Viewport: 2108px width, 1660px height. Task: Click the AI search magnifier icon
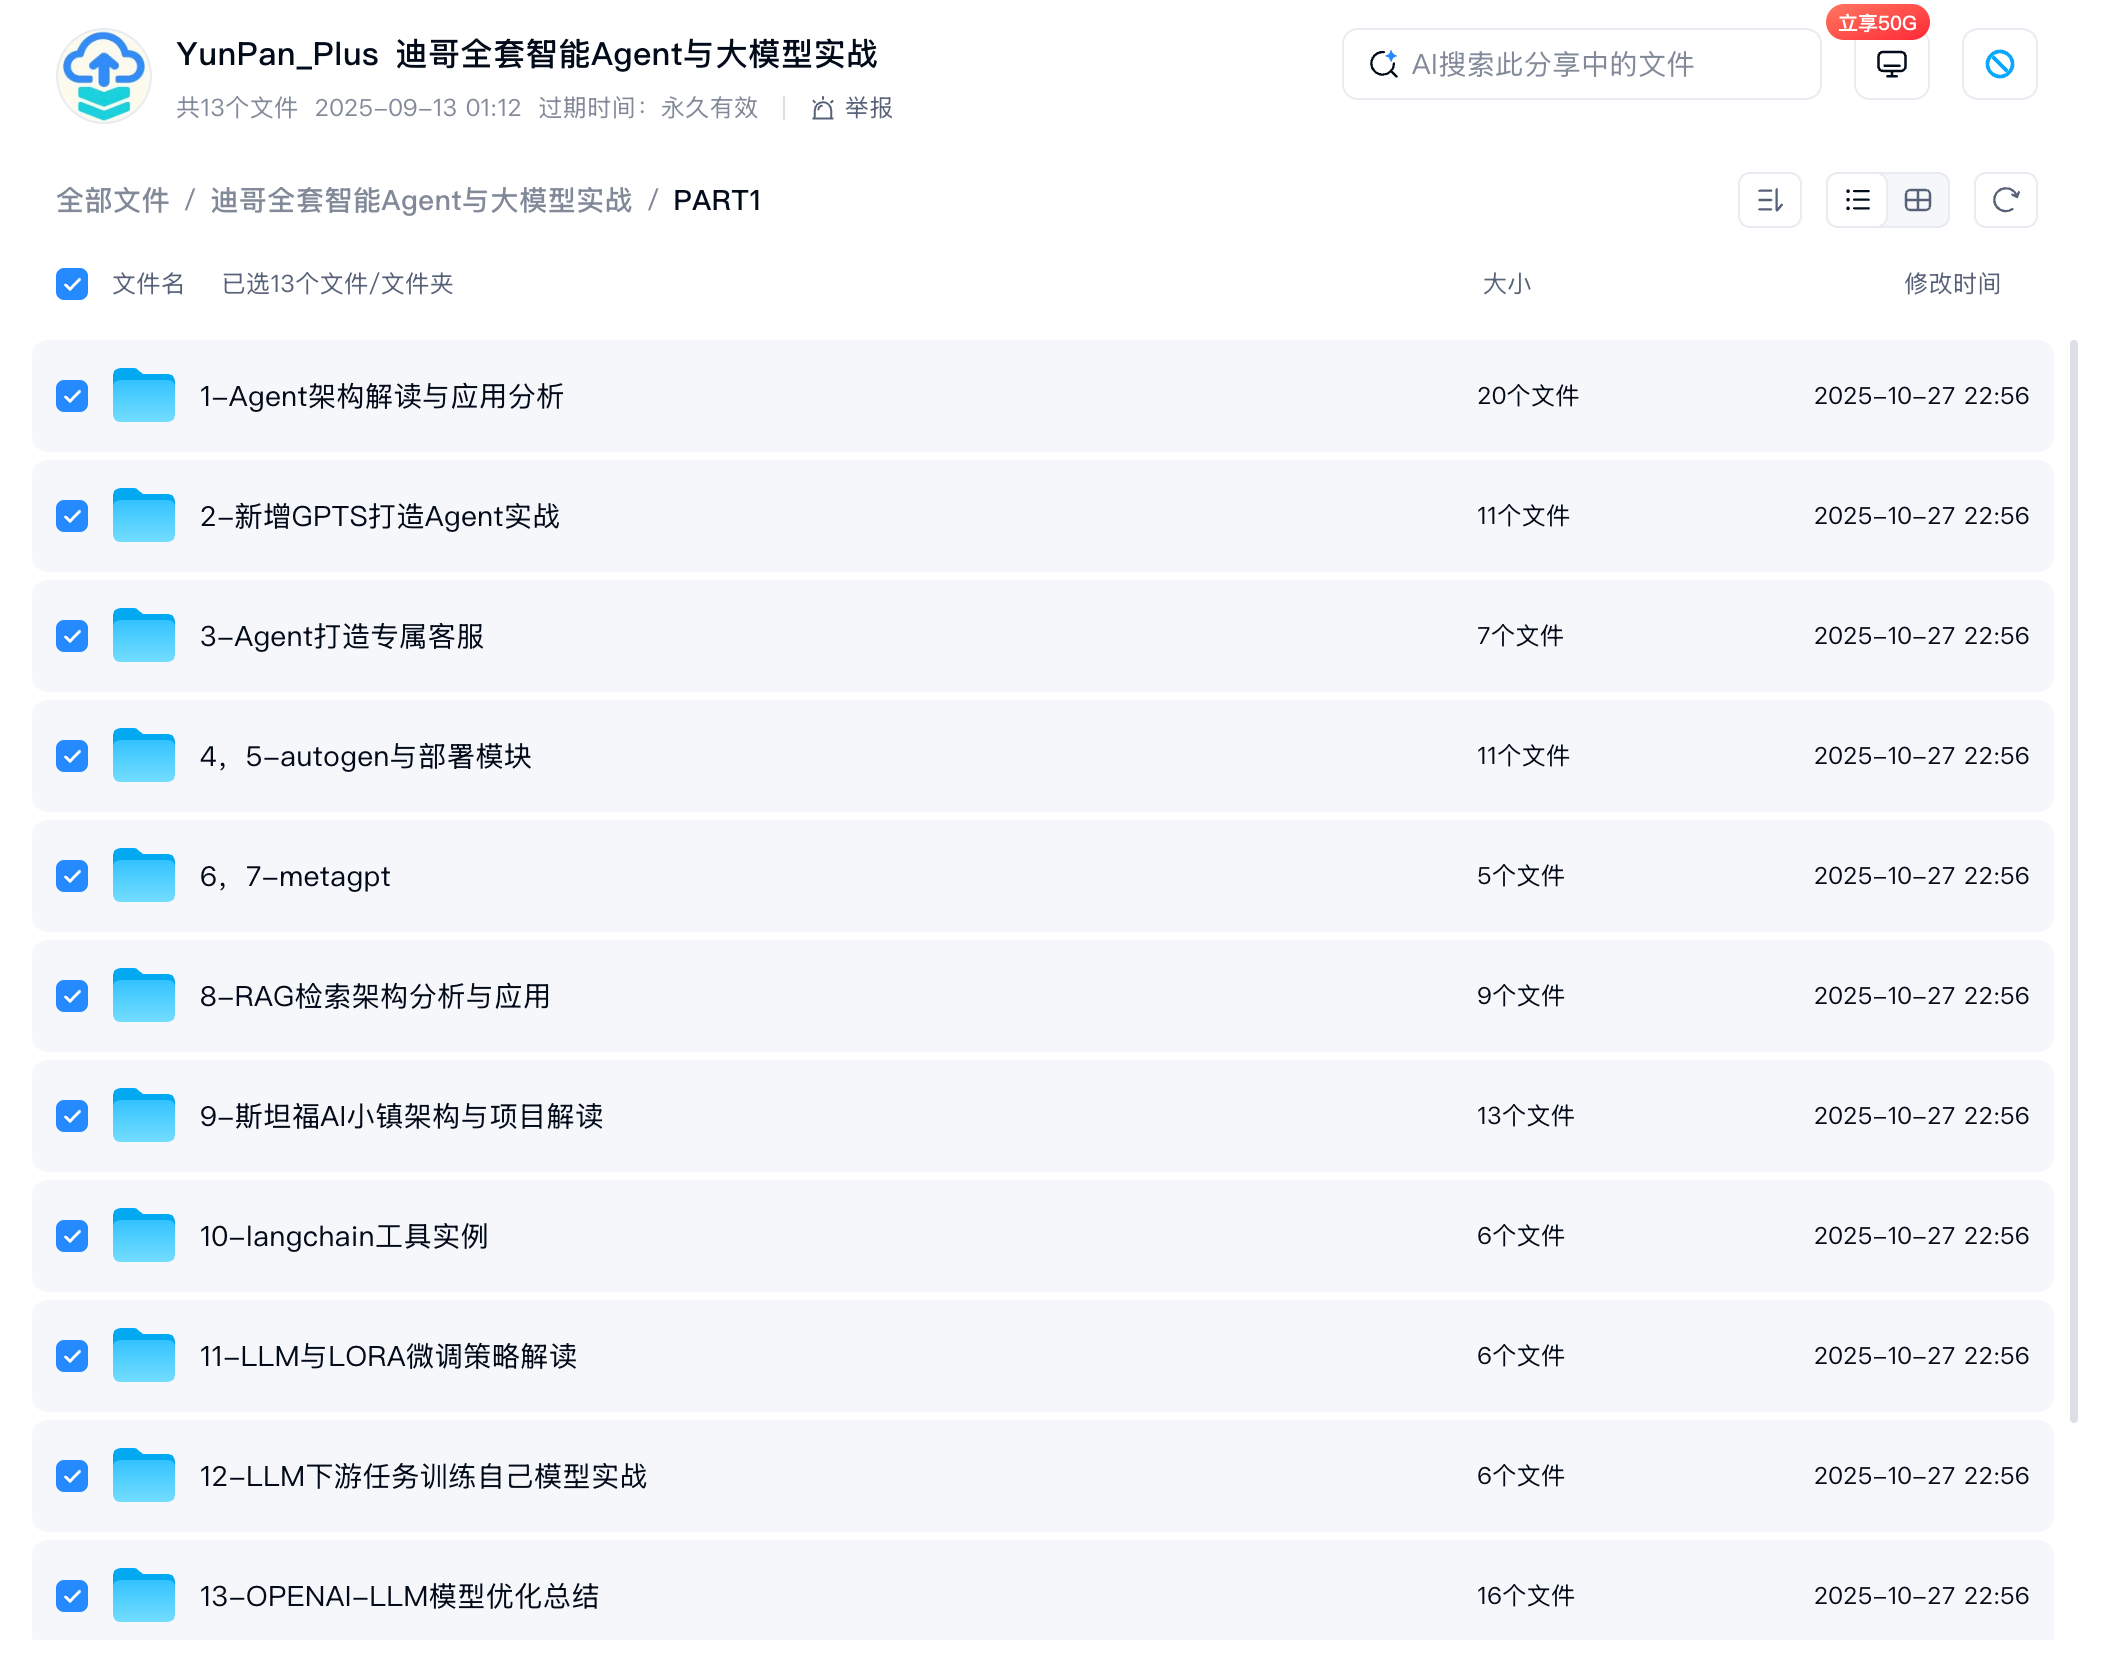pos(1384,64)
